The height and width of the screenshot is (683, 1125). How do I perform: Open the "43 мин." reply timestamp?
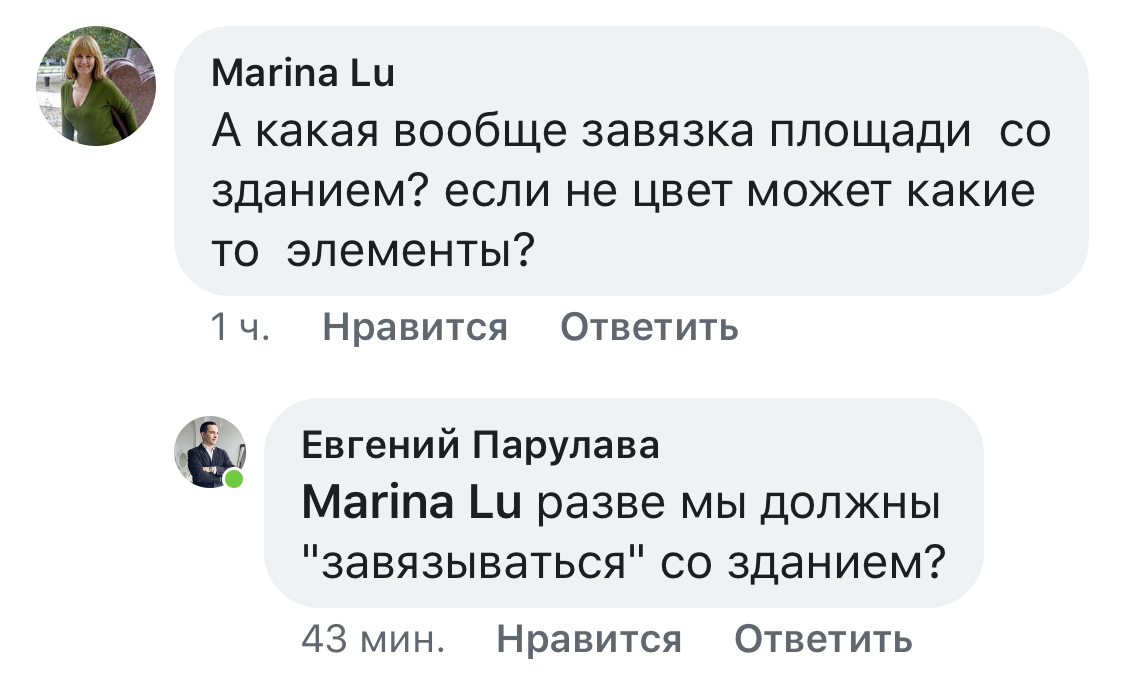coord(373,638)
